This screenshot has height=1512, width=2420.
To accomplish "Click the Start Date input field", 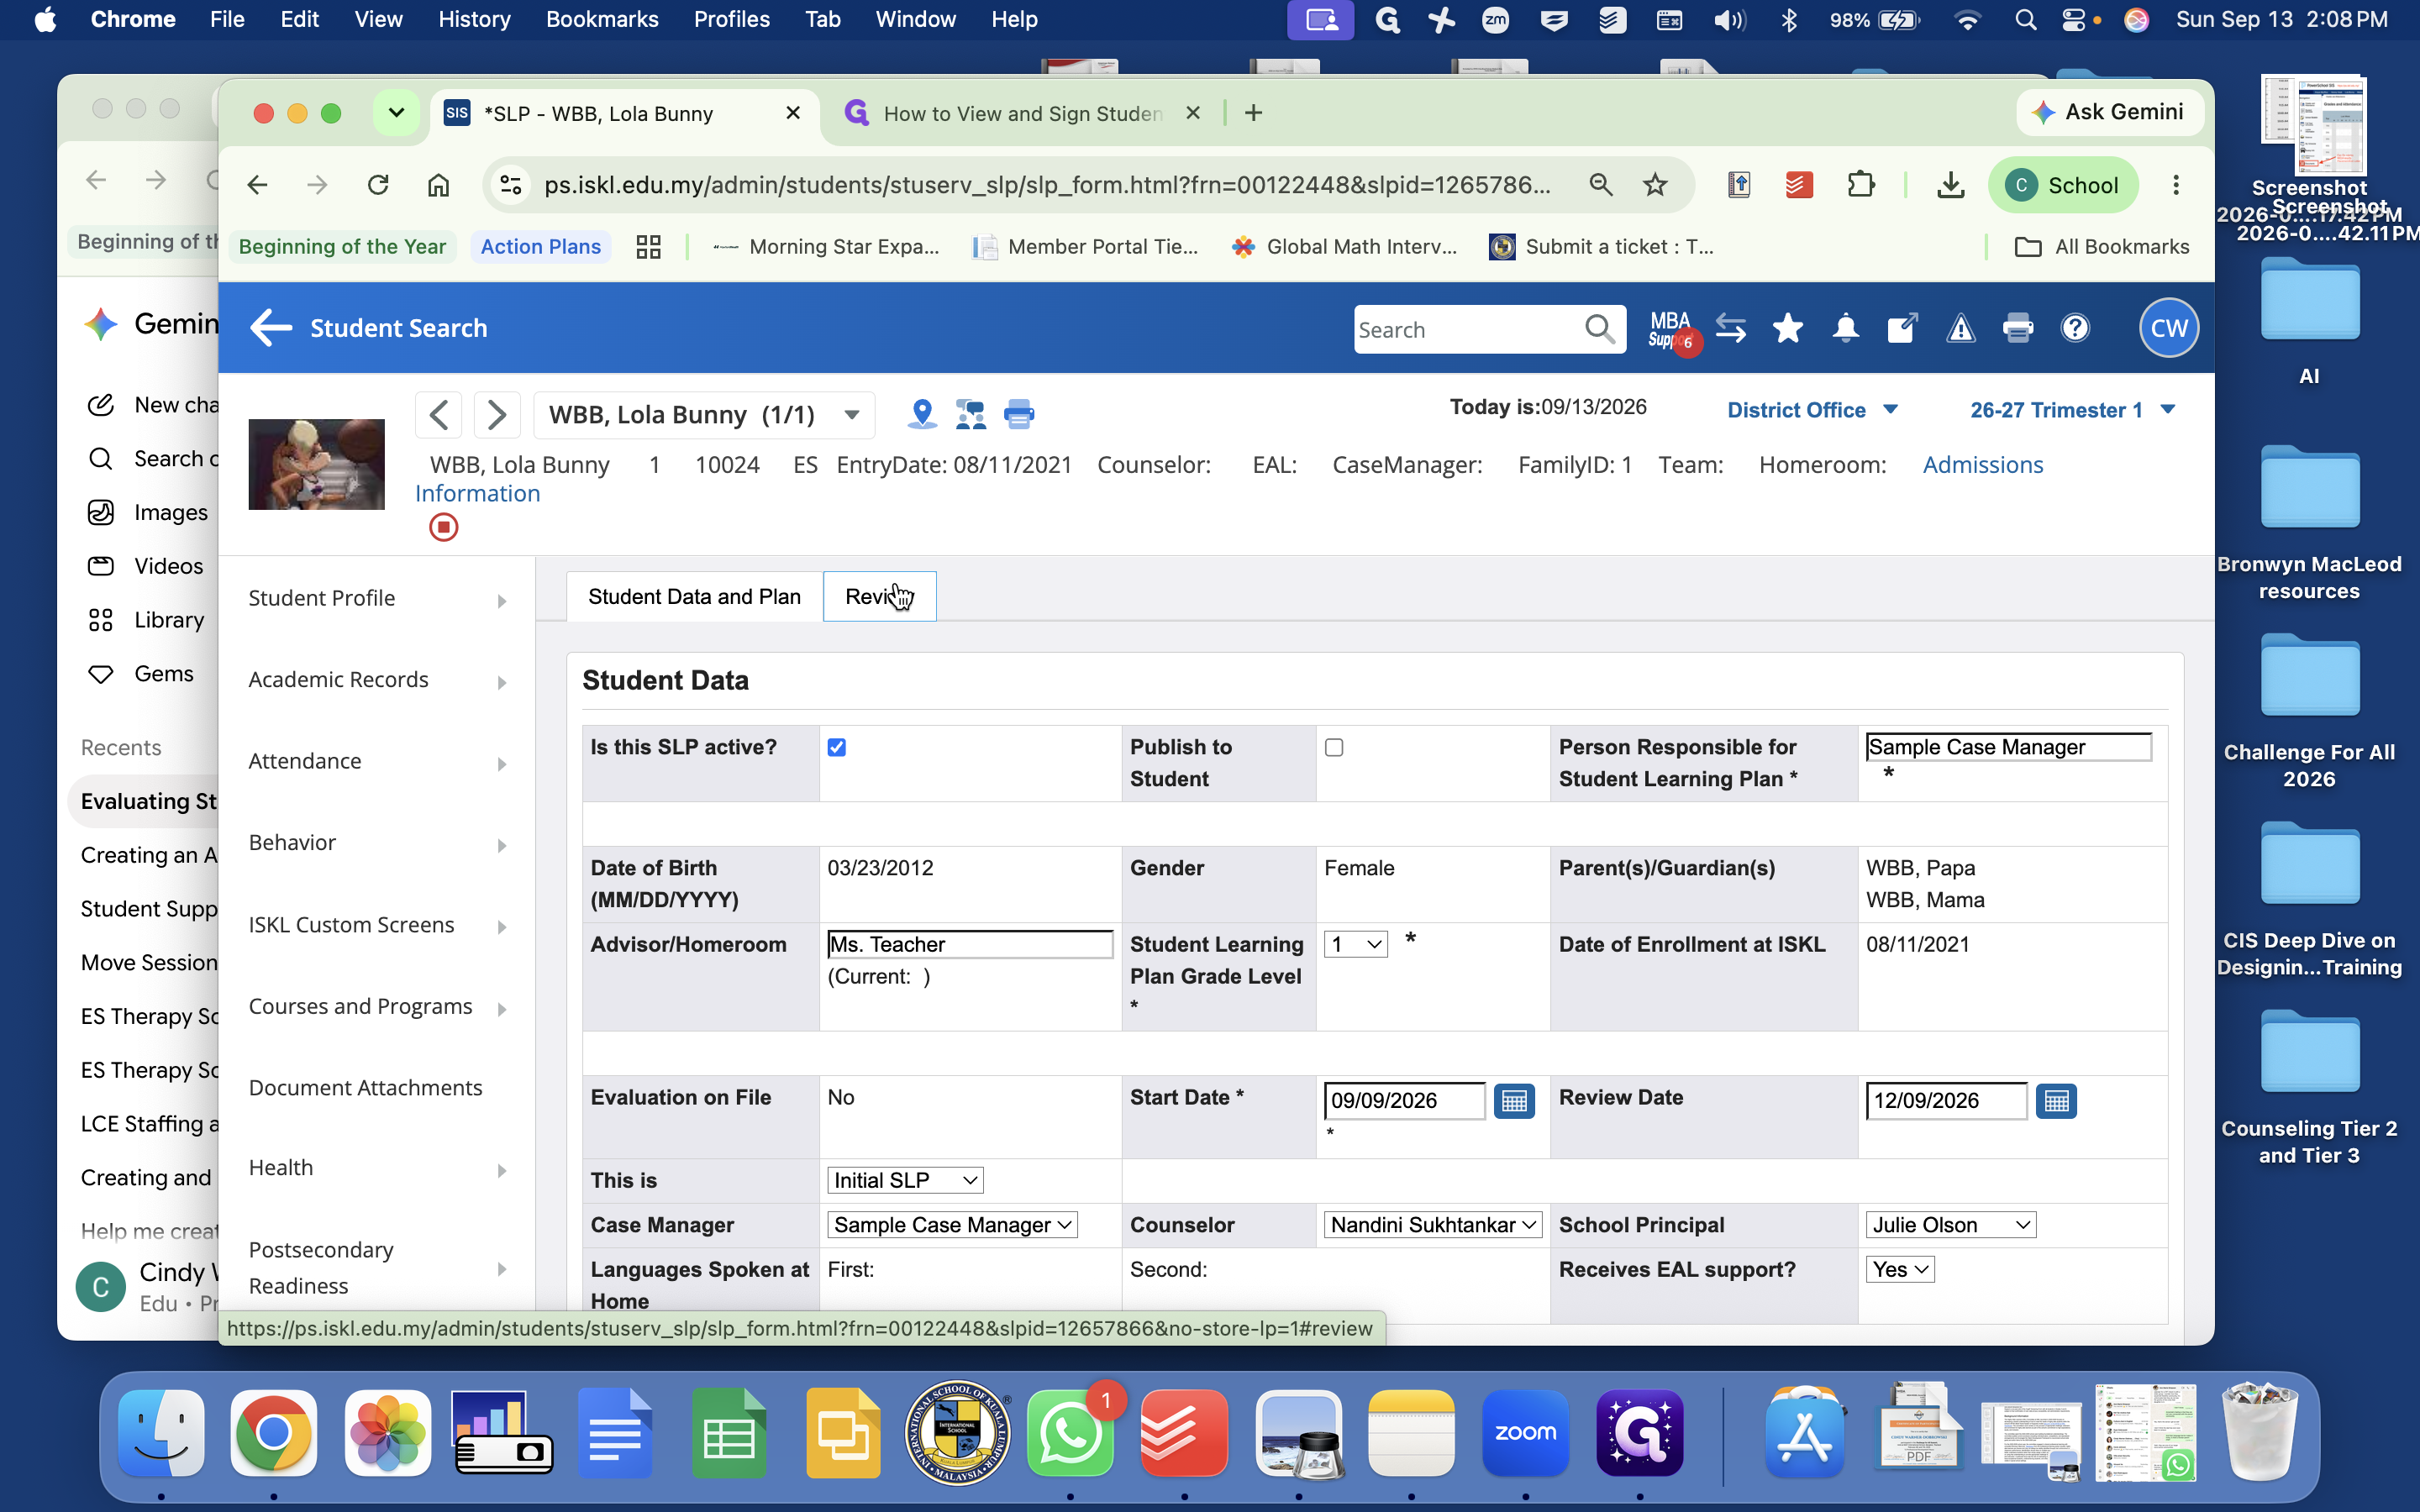I will pos(1404,1101).
